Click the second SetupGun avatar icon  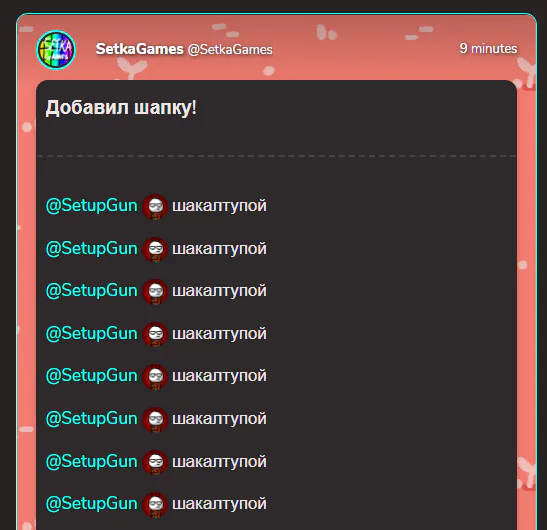point(155,249)
